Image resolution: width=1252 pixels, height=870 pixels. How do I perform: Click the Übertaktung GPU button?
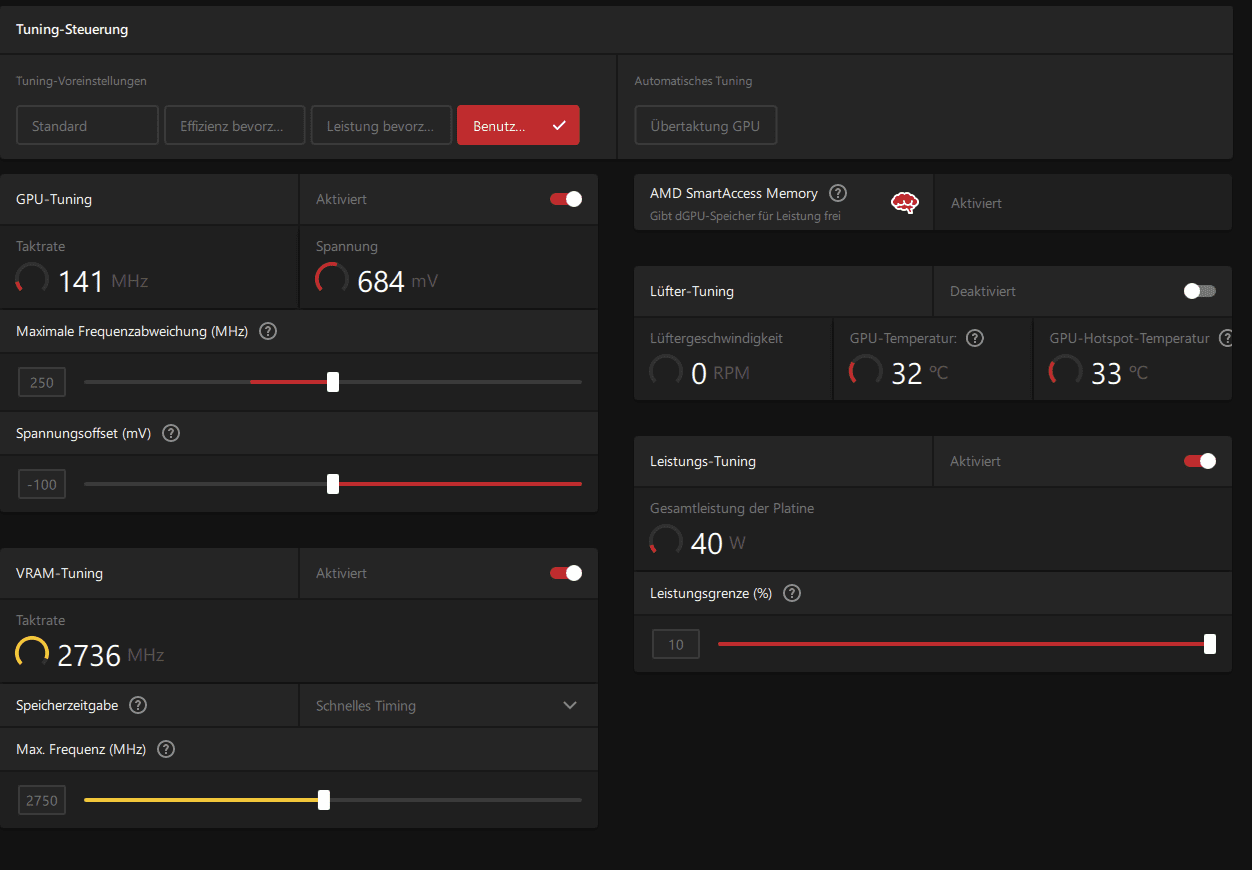click(705, 126)
